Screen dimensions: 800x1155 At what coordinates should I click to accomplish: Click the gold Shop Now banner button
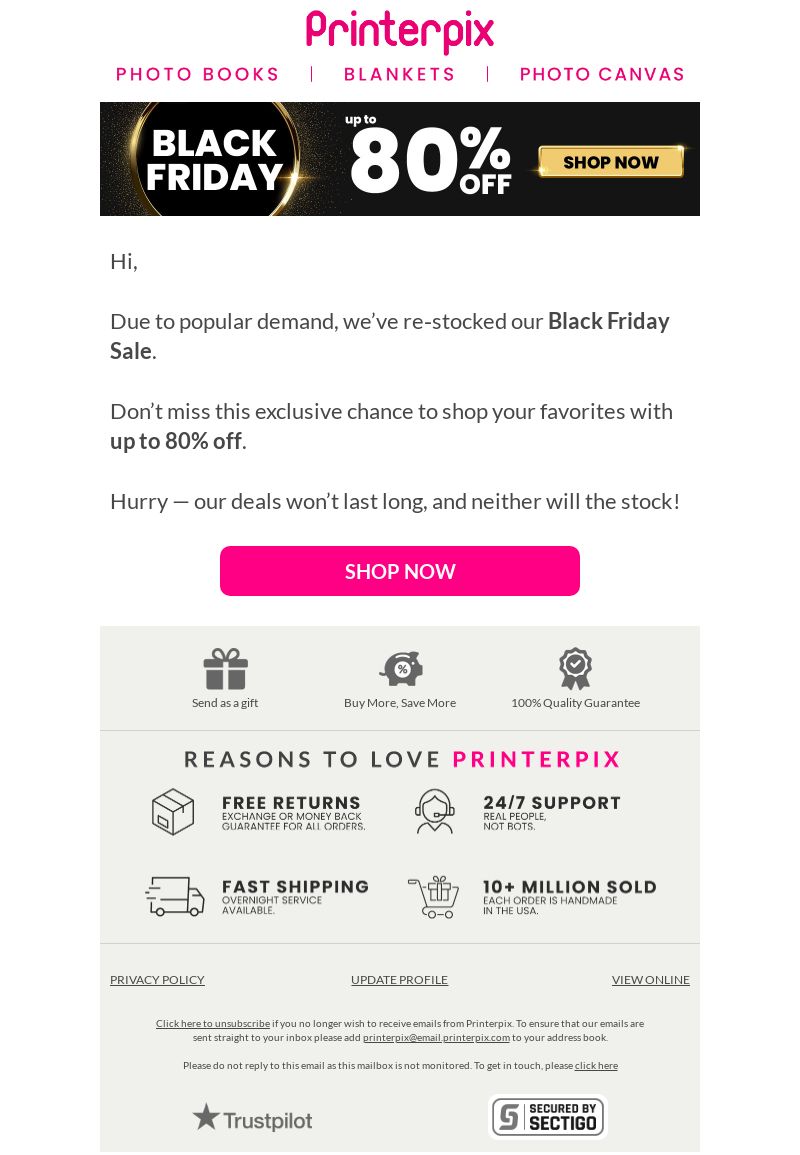tap(611, 162)
